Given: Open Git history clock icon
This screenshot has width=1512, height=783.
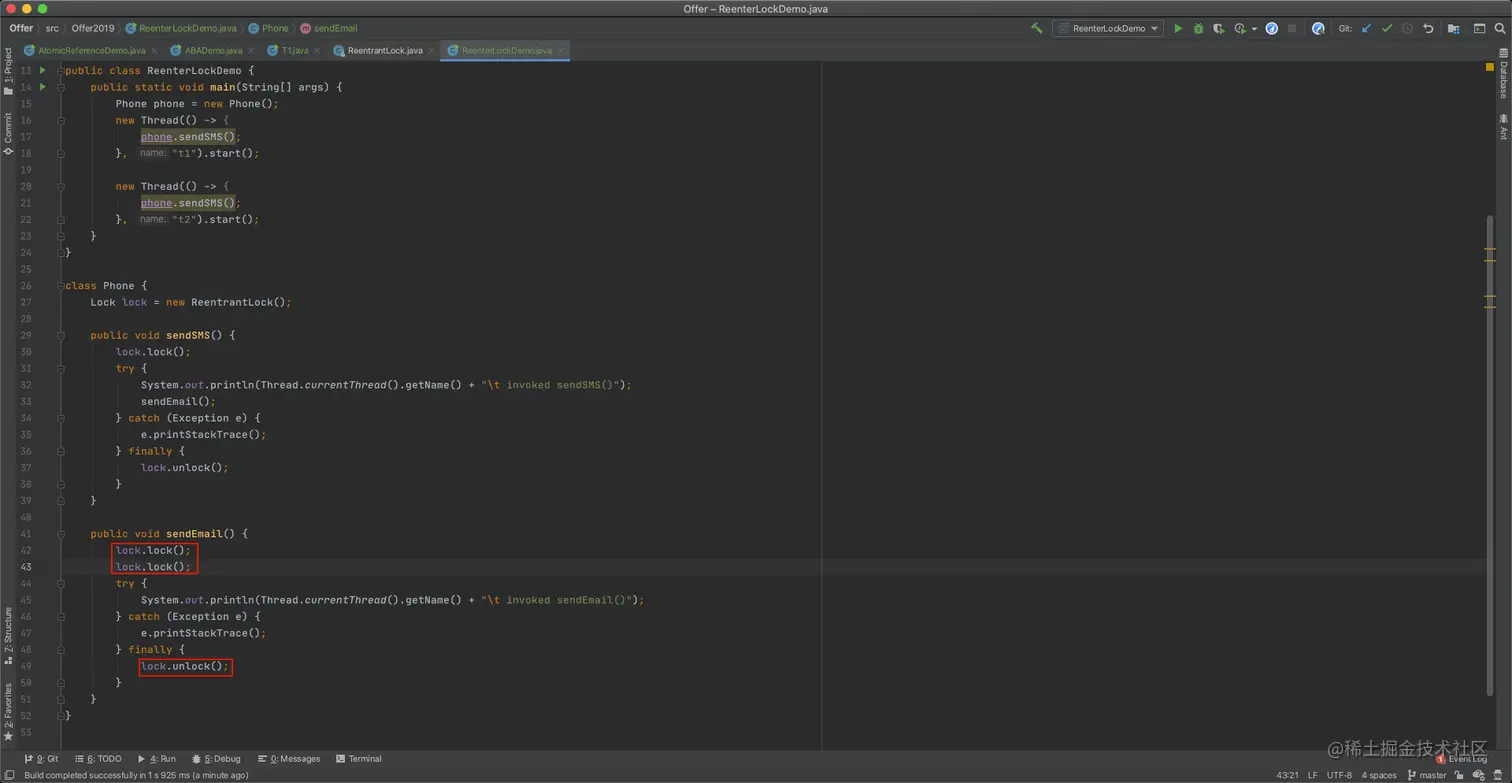Looking at the screenshot, I should 1407,29.
